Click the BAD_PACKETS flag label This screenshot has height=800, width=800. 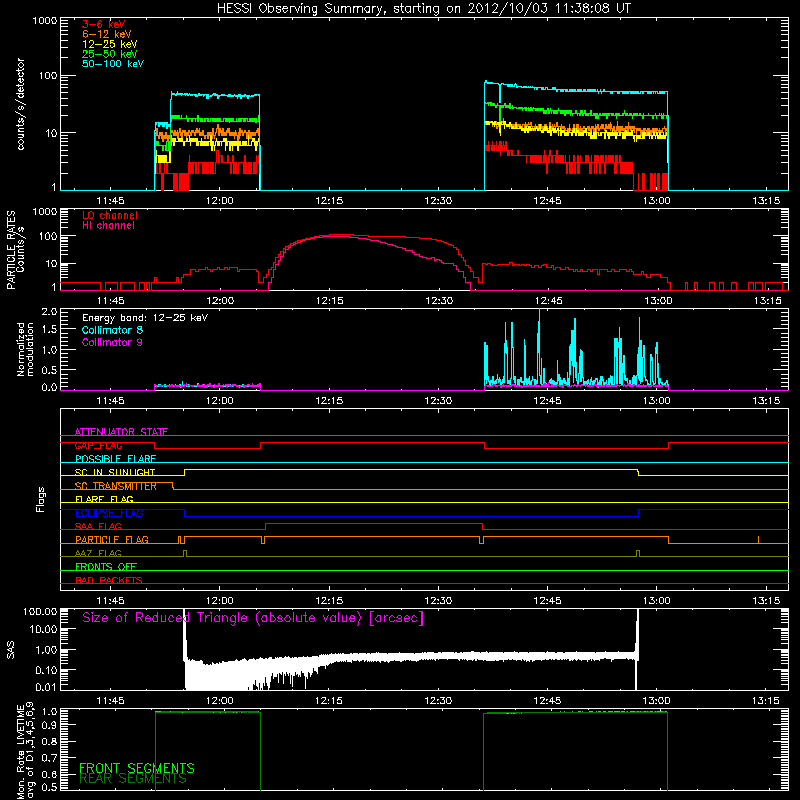click(109, 581)
